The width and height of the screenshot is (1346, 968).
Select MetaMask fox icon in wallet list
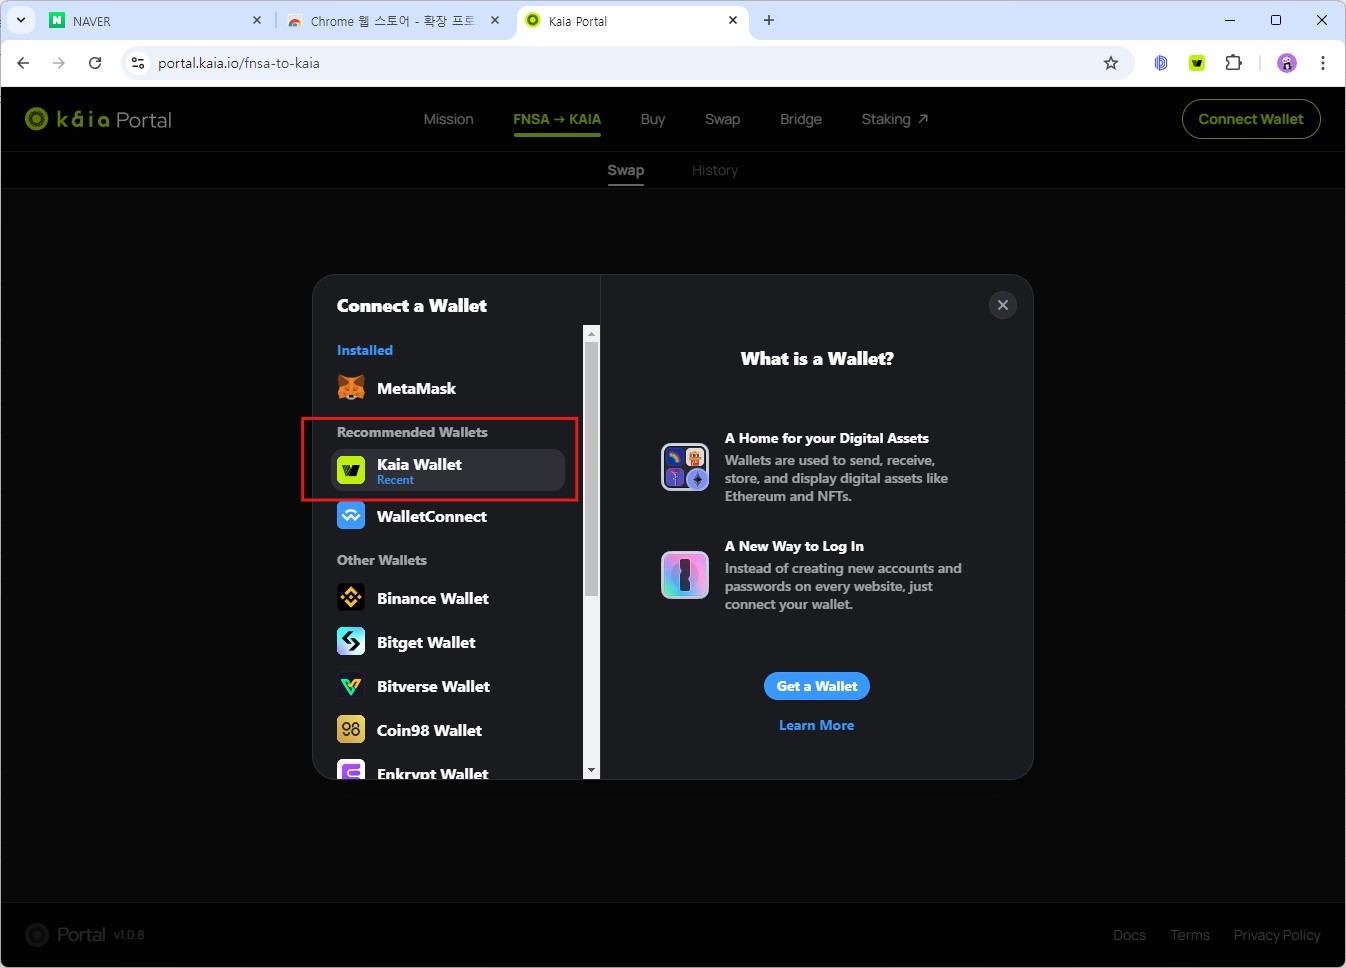[351, 388]
